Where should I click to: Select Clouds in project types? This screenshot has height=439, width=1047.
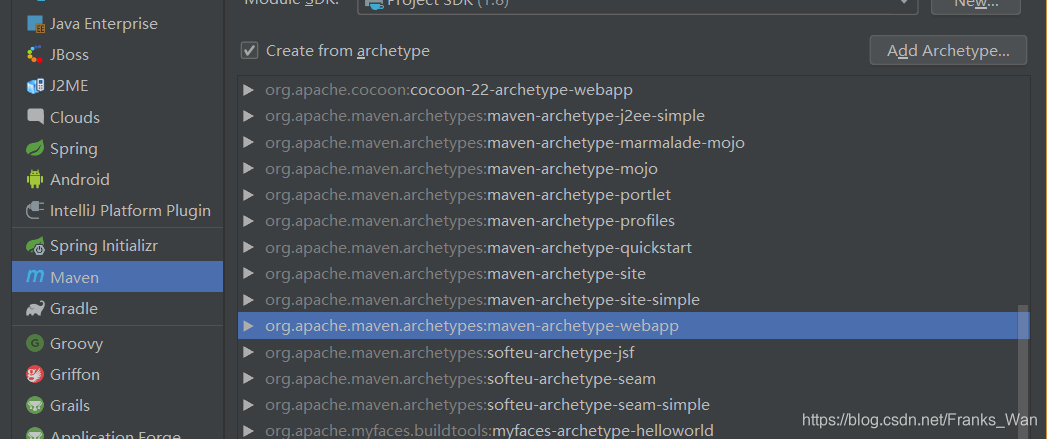tap(118, 117)
